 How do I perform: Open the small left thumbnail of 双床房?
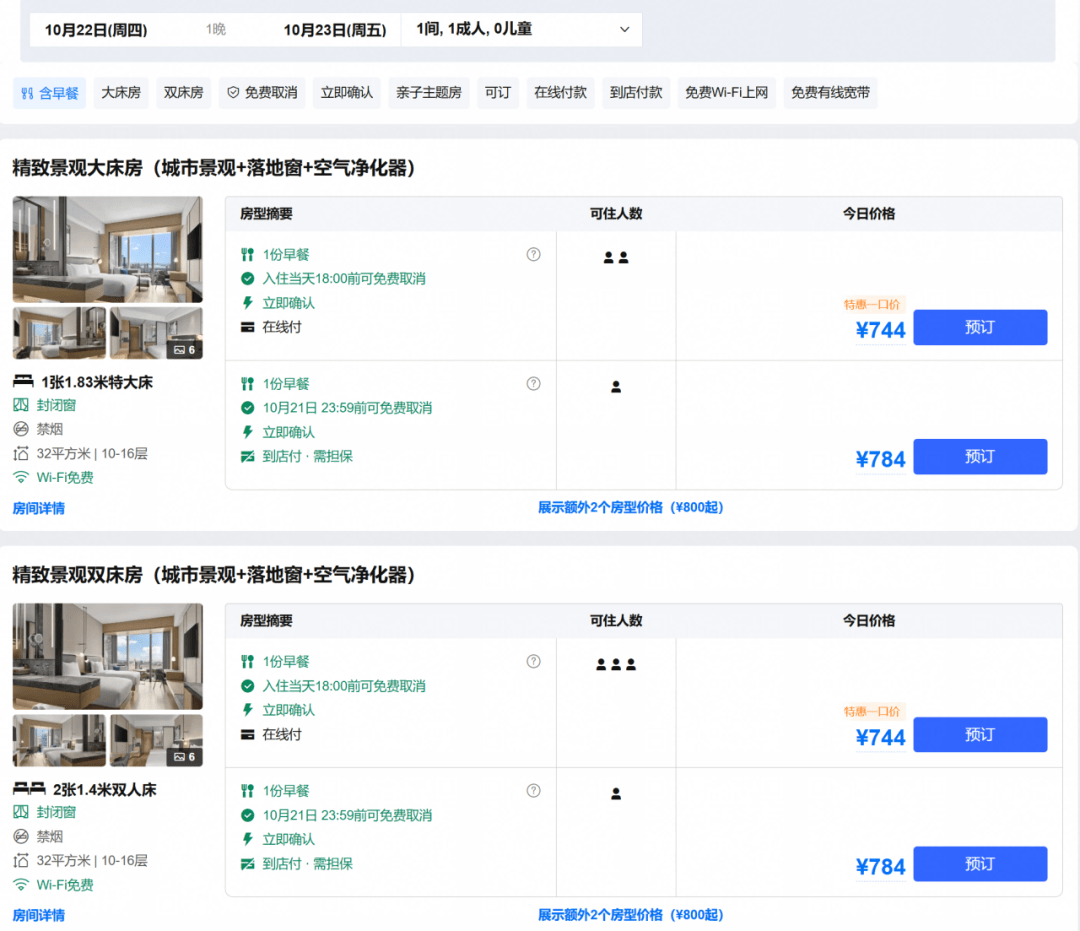pyautogui.click(x=59, y=740)
